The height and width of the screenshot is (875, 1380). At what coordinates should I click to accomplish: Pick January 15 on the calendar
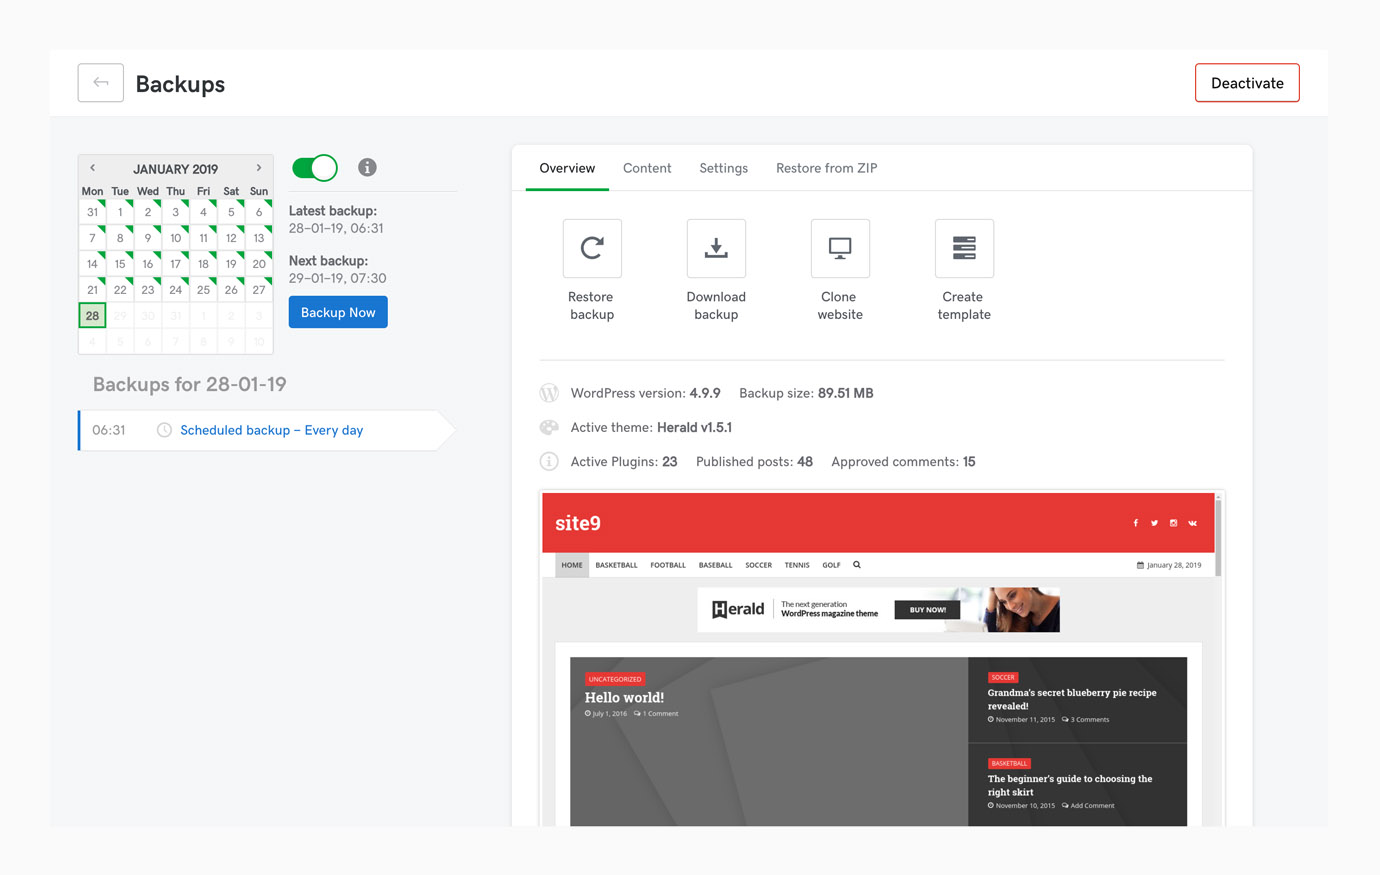coord(120,264)
